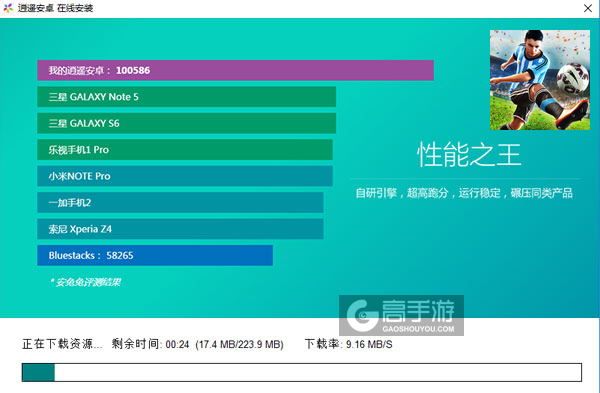Click the 剩余时间 00:24 readout
The height and width of the screenshot is (393, 600).
pos(150,344)
